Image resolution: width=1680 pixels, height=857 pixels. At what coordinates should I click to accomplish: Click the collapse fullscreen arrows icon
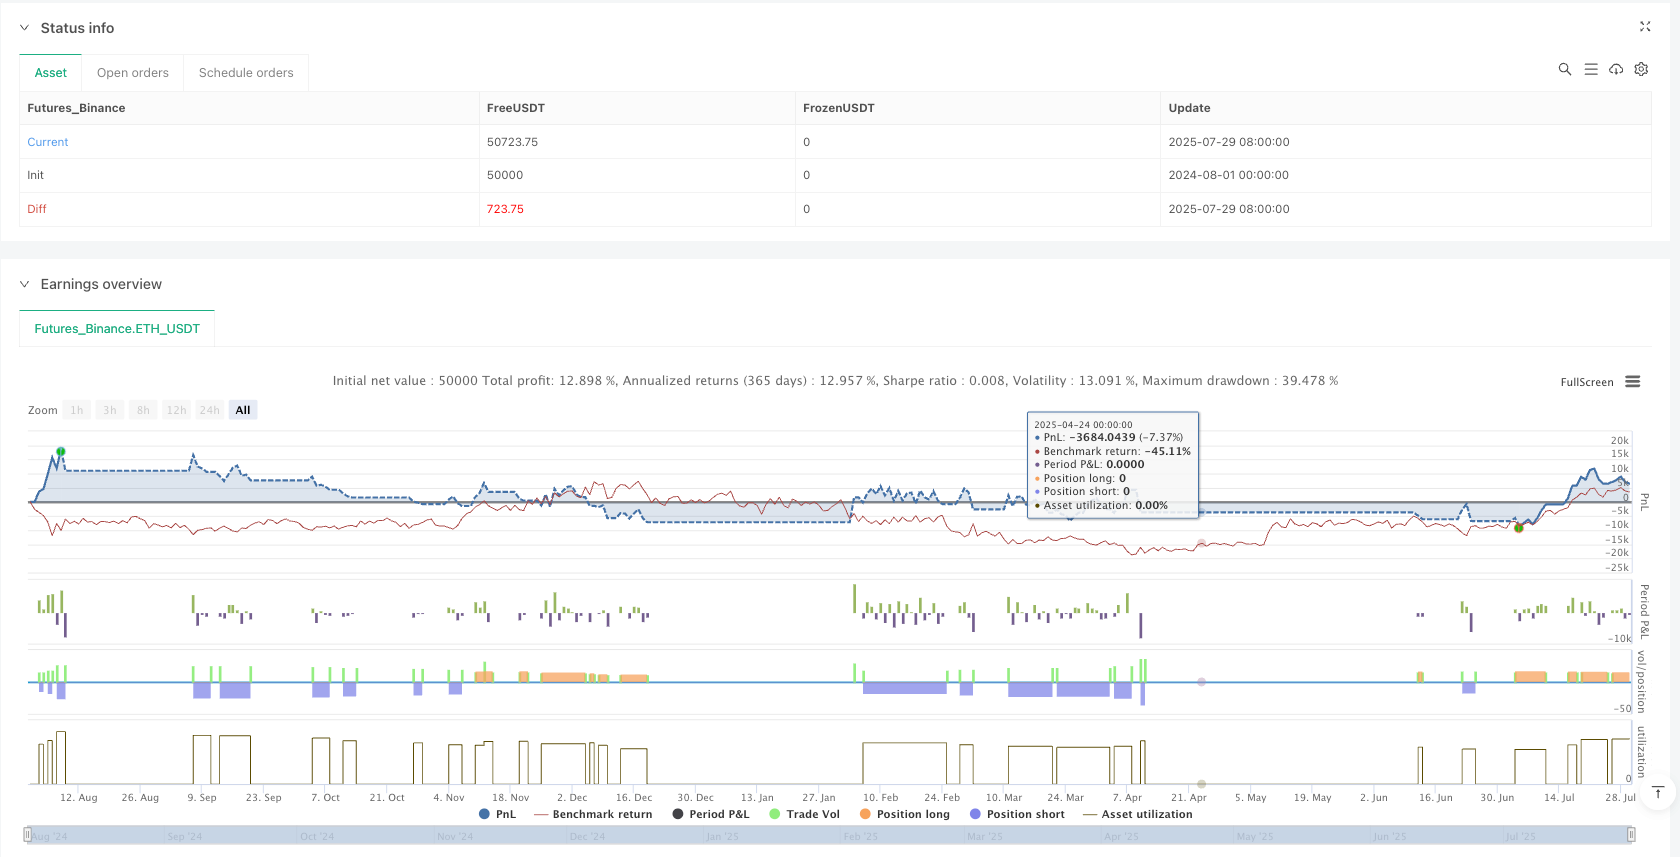pyautogui.click(x=1645, y=27)
